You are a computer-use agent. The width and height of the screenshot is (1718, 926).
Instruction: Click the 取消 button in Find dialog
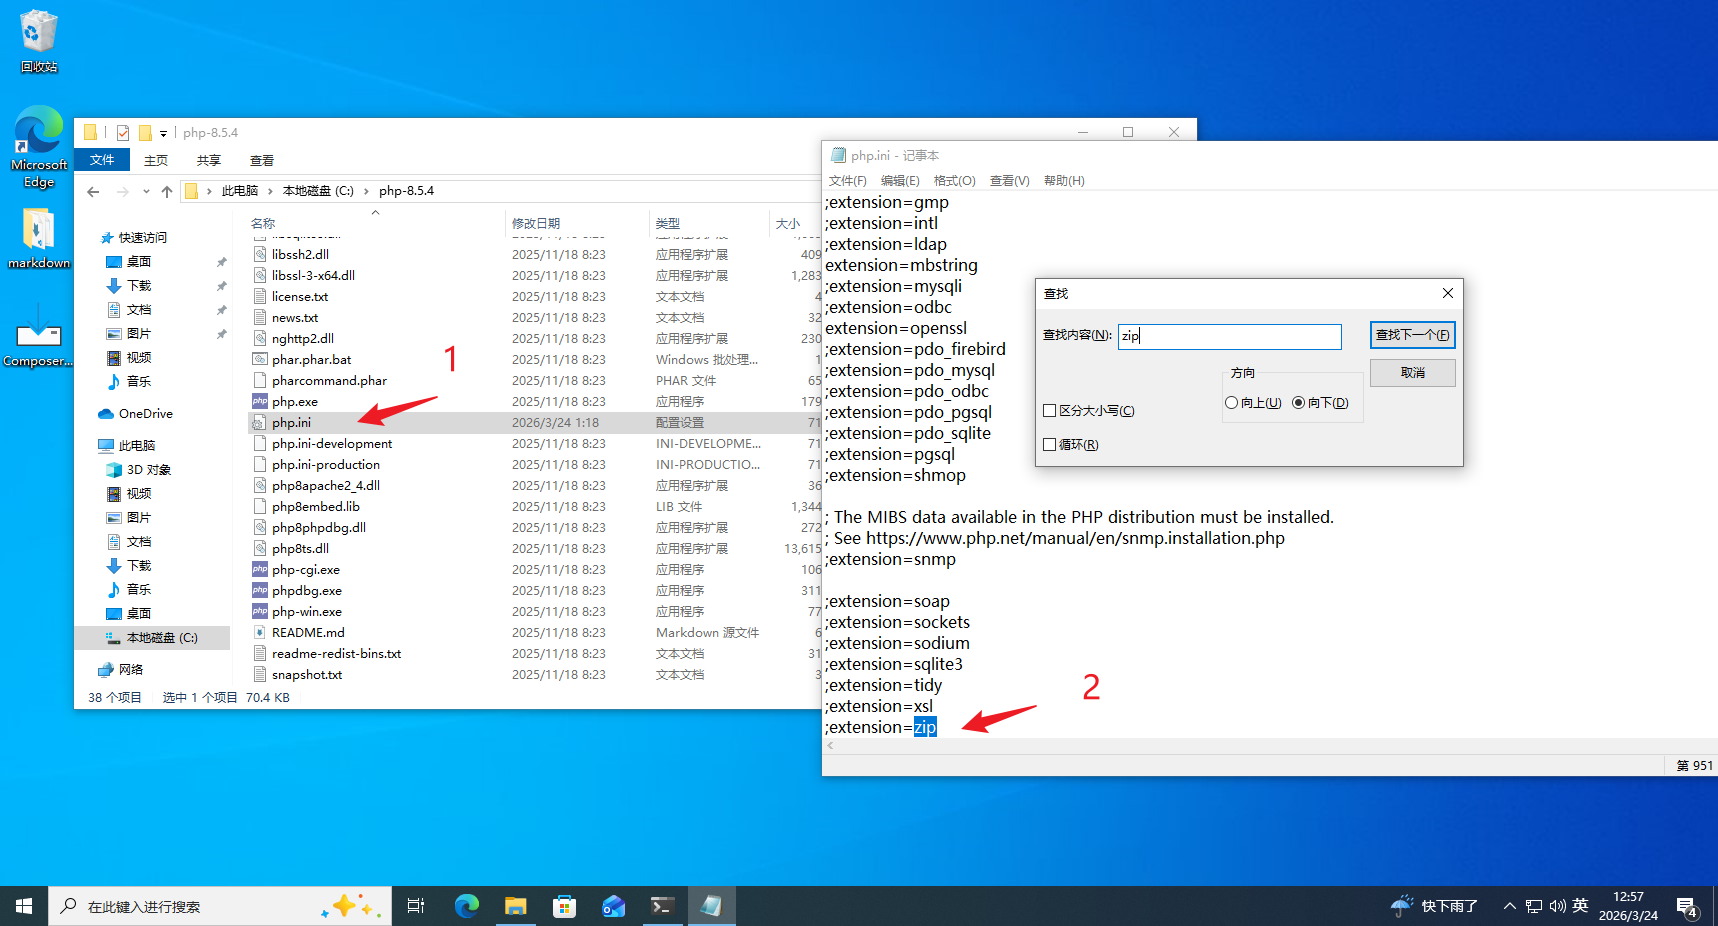click(x=1412, y=373)
